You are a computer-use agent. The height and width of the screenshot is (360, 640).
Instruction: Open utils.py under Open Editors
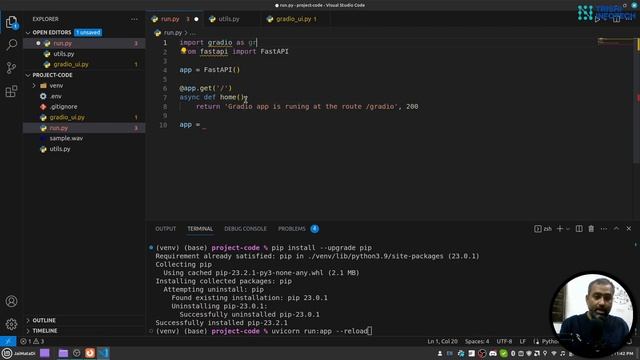[64, 54]
